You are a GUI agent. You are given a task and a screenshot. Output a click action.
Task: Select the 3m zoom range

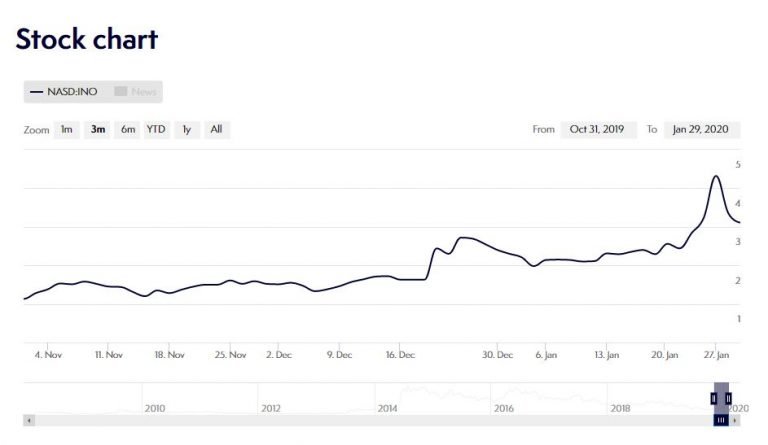click(98, 129)
